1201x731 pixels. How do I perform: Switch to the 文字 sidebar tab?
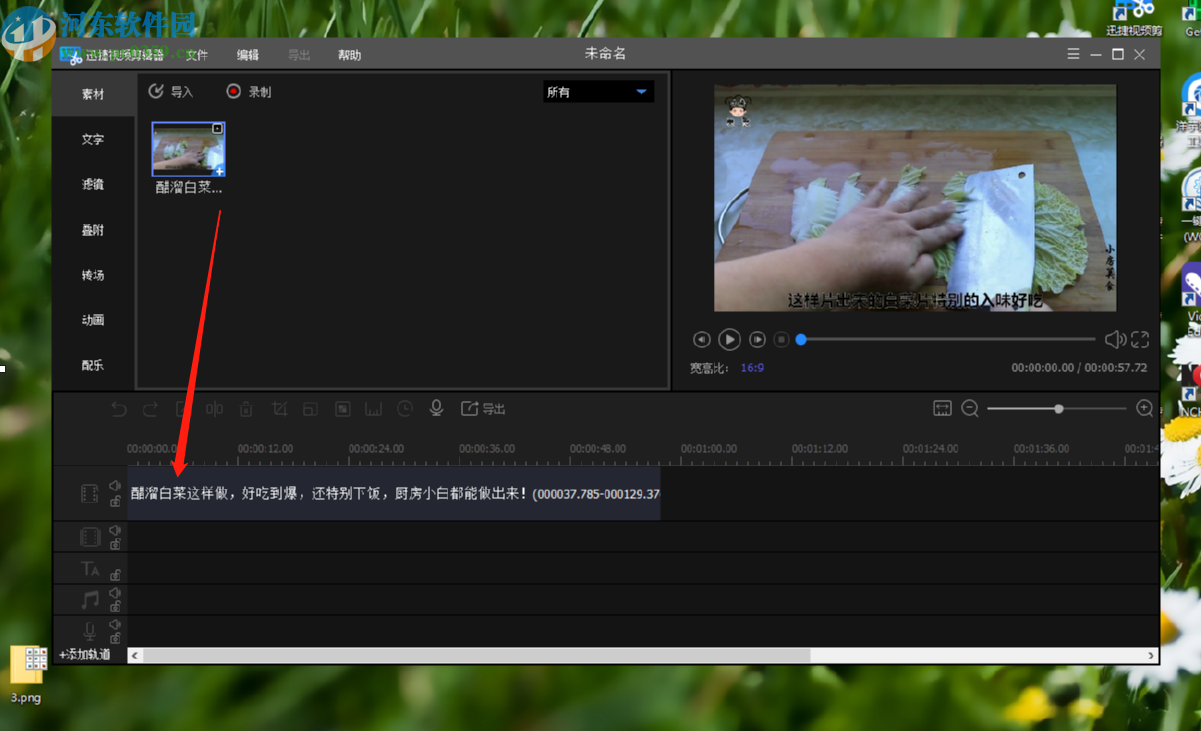[x=93, y=140]
